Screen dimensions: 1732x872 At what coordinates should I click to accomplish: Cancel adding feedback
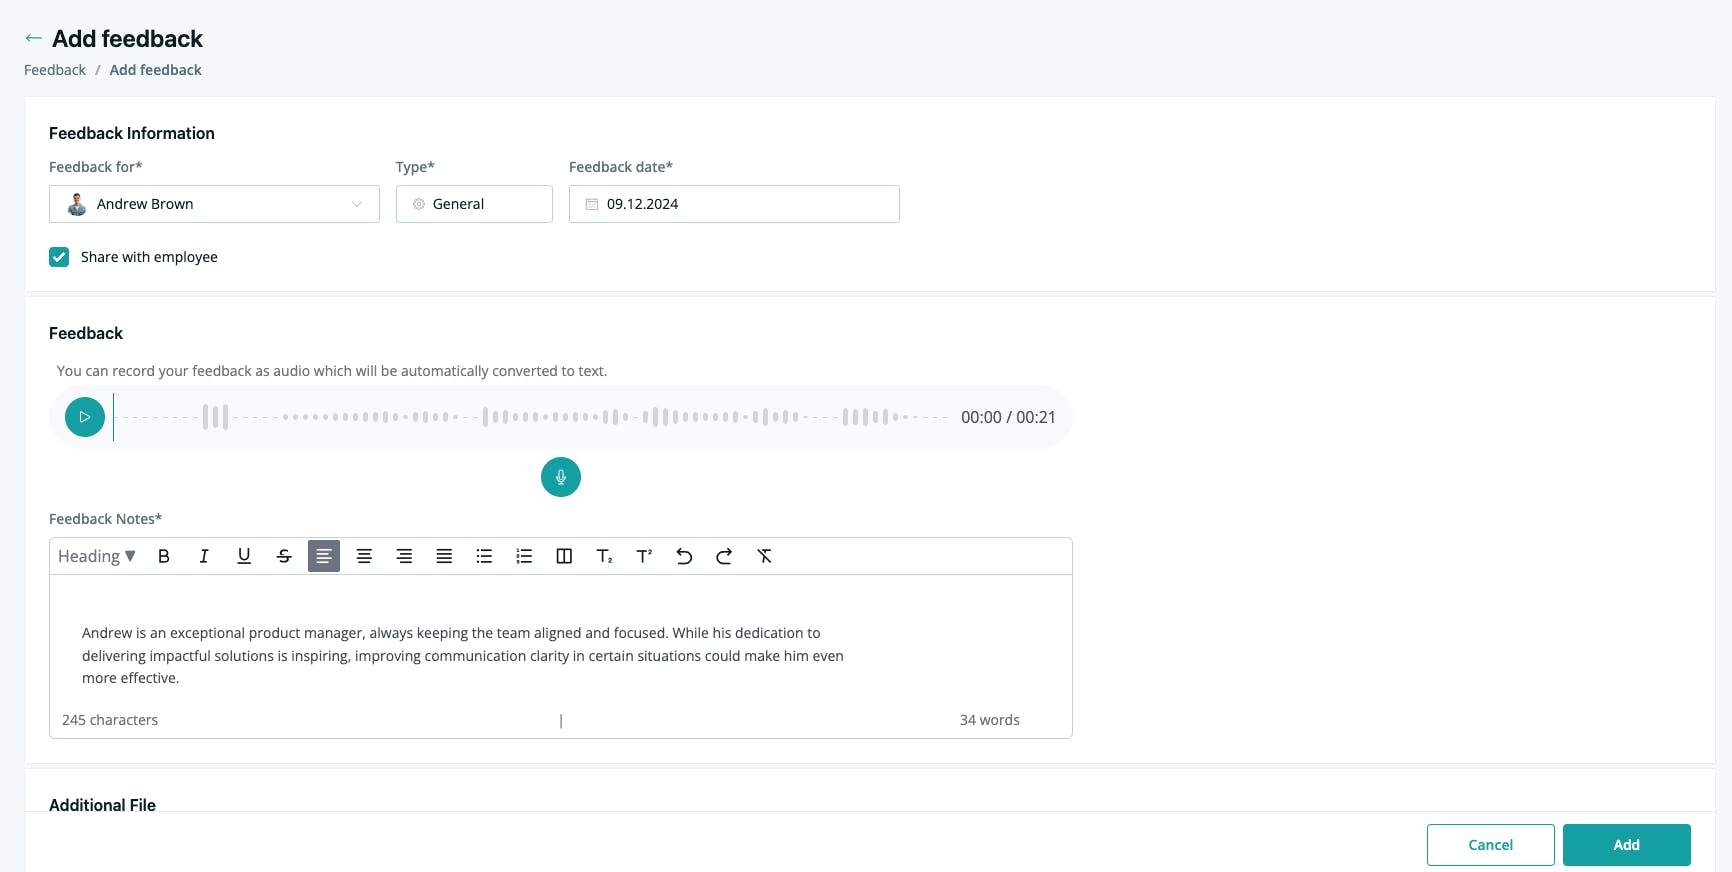pyautogui.click(x=1491, y=845)
